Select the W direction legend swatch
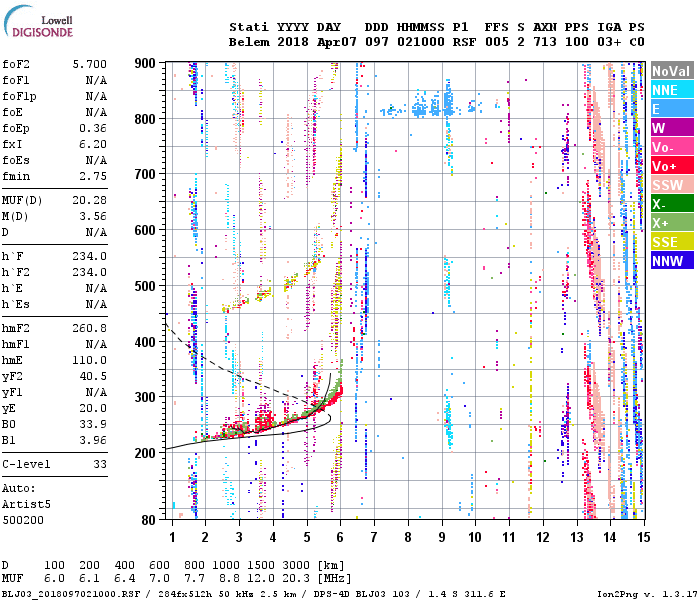Viewport: 700px width, 600px height. [x=672, y=128]
